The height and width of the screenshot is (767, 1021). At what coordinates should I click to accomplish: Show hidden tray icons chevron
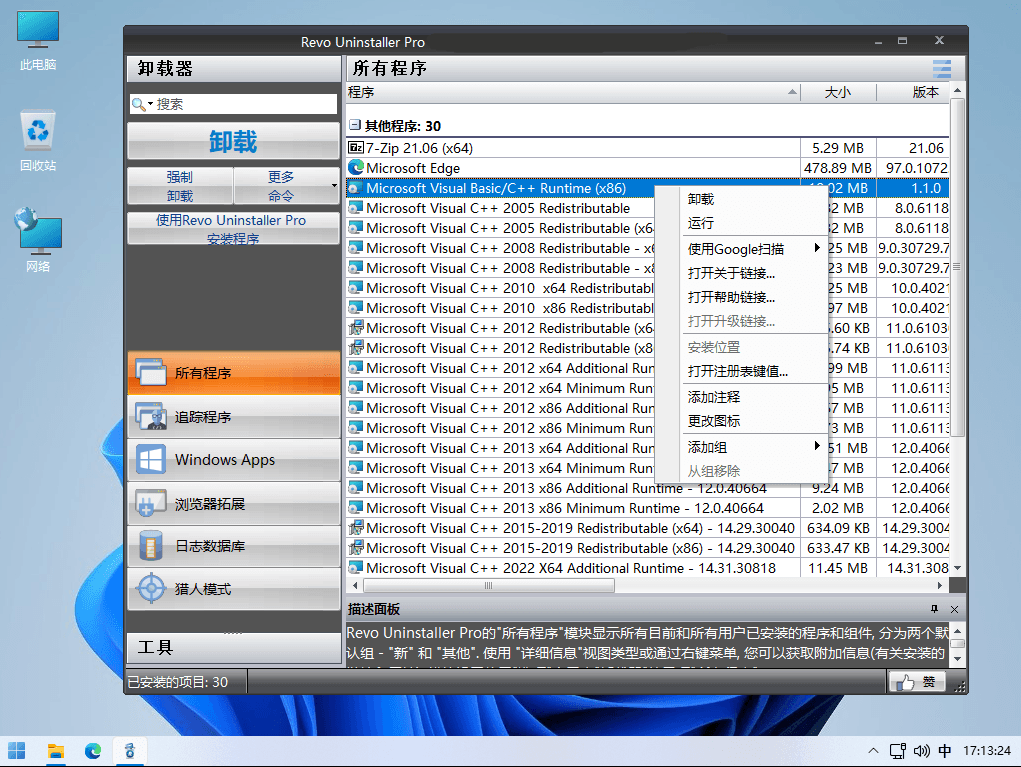[873, 751]
